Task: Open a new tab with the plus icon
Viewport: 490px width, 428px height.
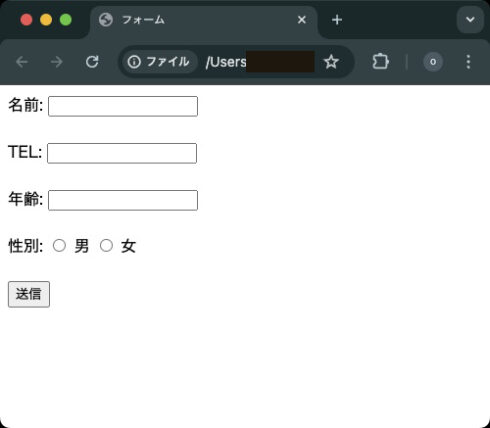Action: click(337, 20)
